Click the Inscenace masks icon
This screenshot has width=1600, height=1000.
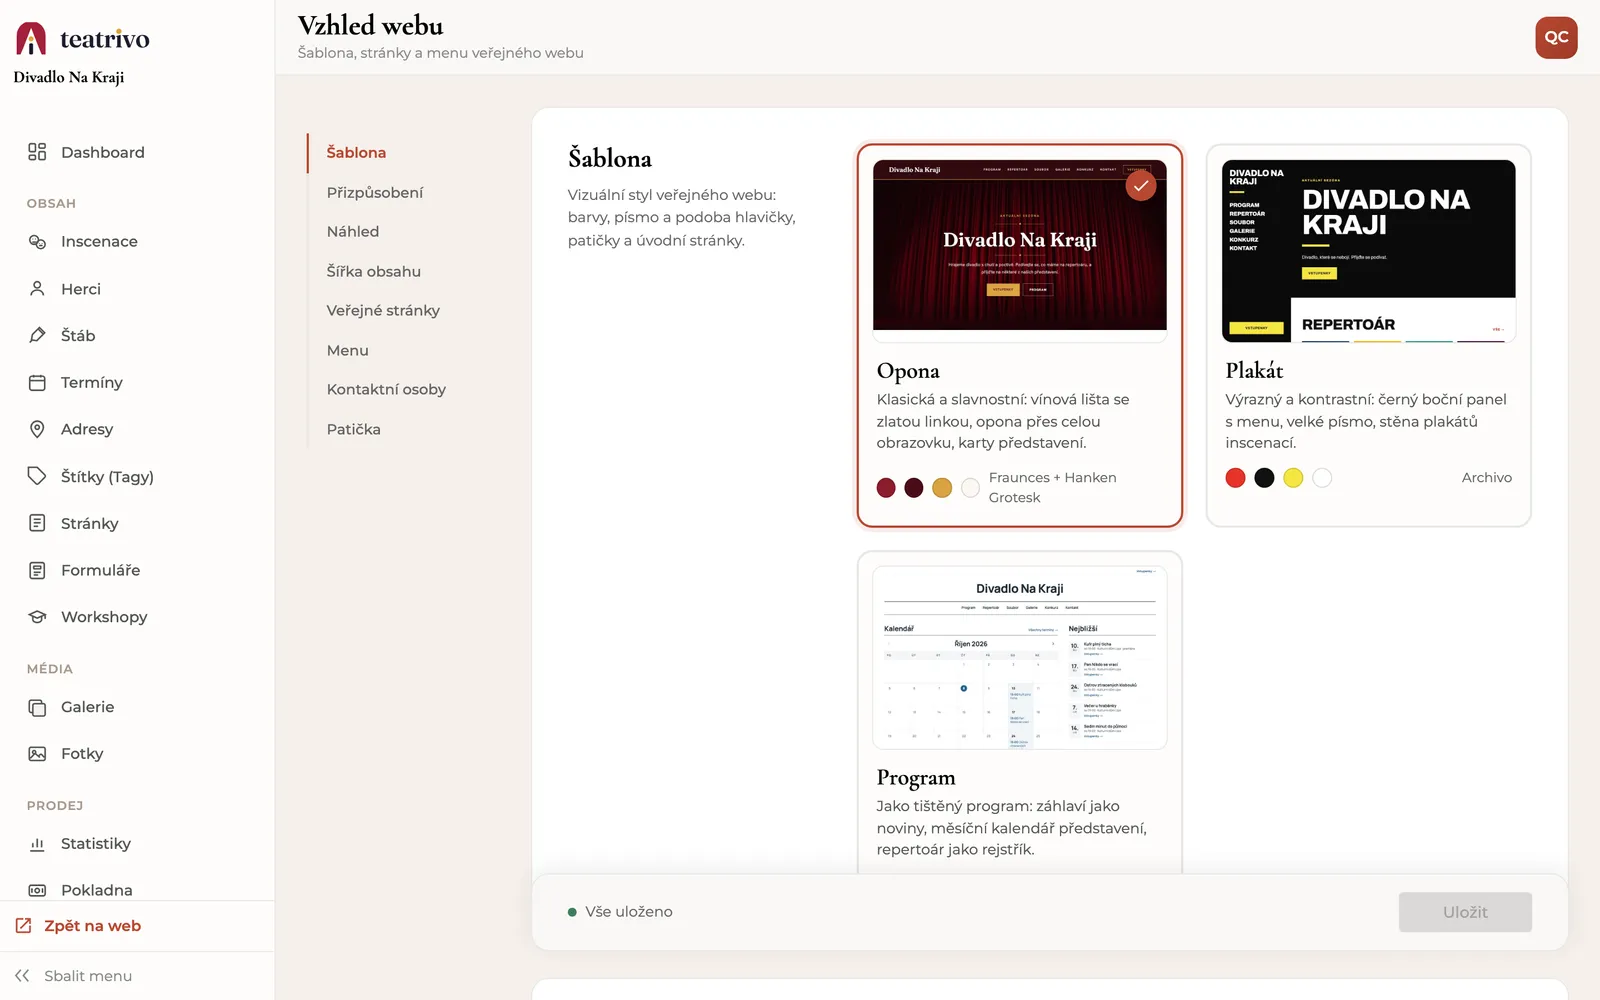(37, 241)
